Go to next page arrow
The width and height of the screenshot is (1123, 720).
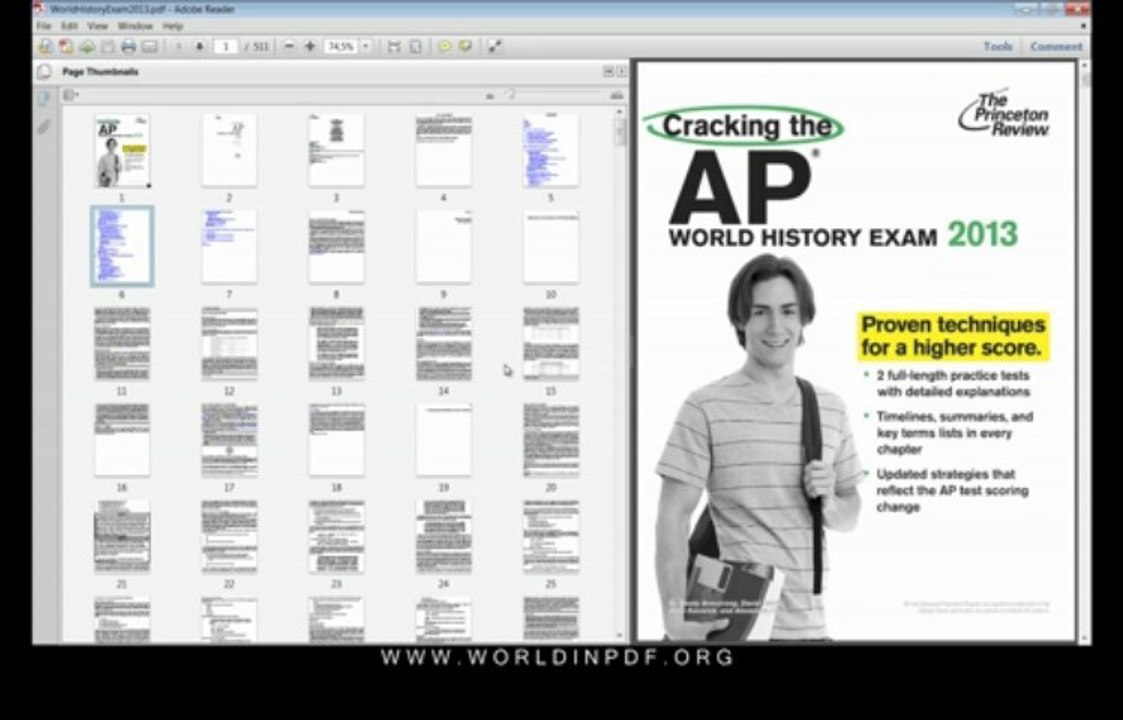pos(200,47)
